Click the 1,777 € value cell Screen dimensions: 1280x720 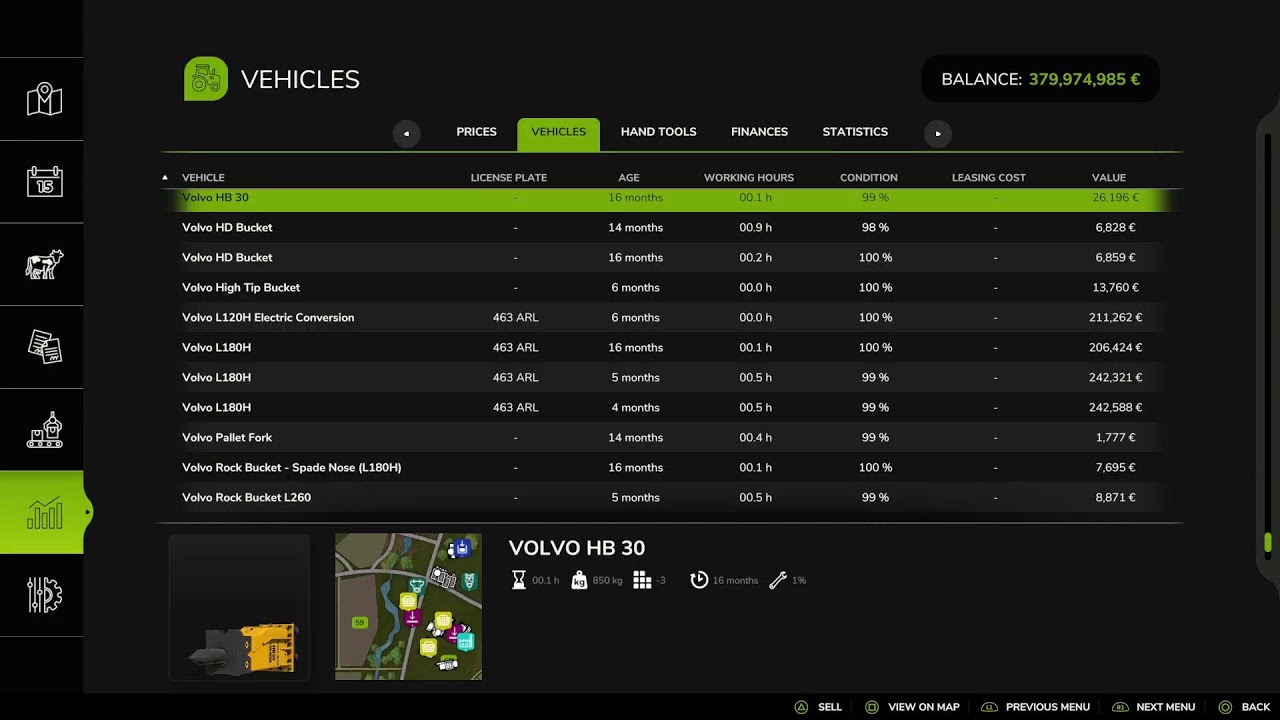pyautogui.click(x=1115, y=438)
